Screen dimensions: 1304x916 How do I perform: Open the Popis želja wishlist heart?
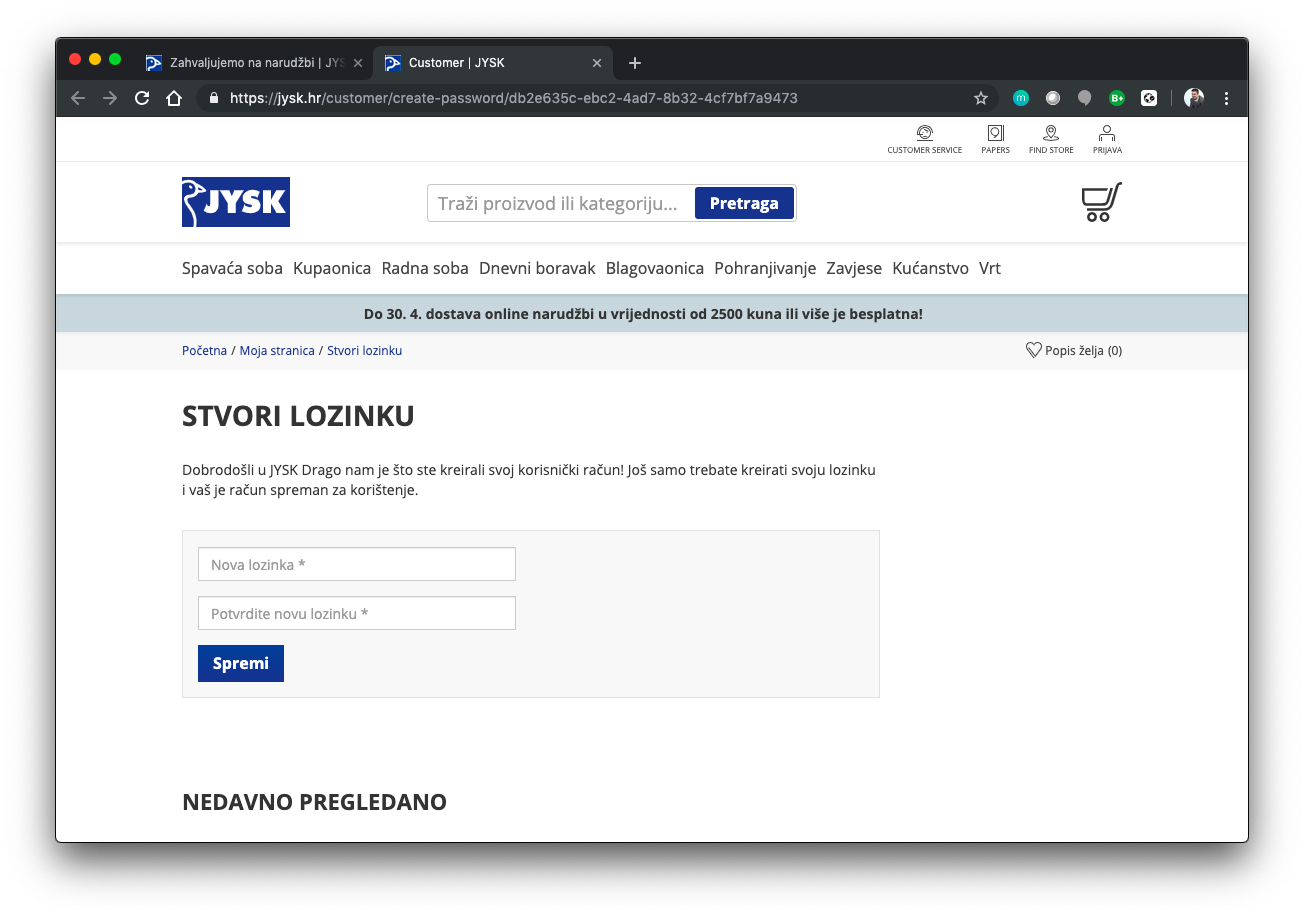click(x=1034, y=351)
